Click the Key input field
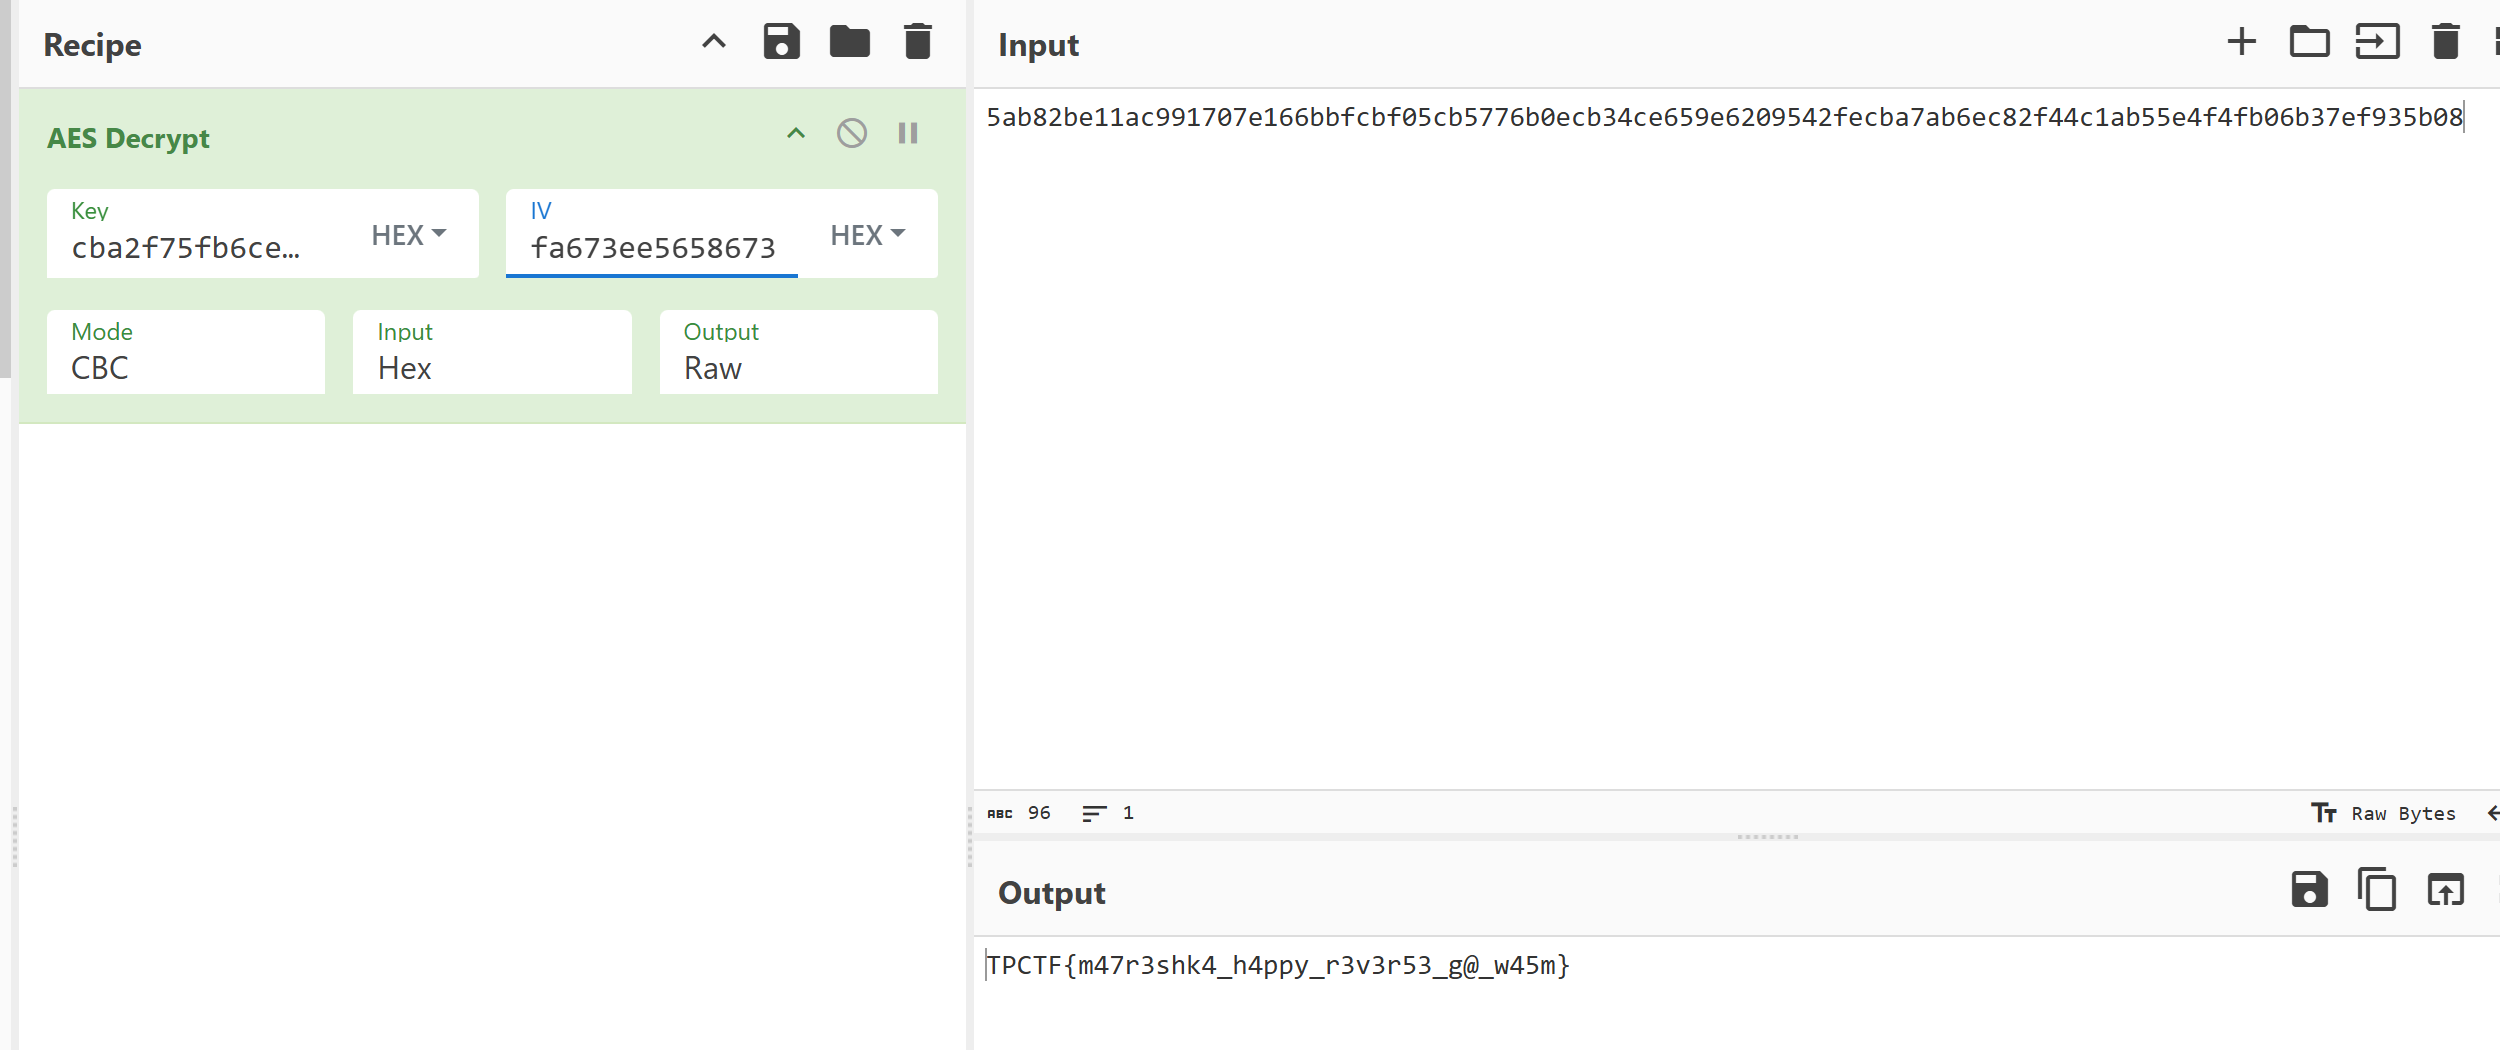The width and height of the screenshot is (2500, 1050). coord(208,247)
